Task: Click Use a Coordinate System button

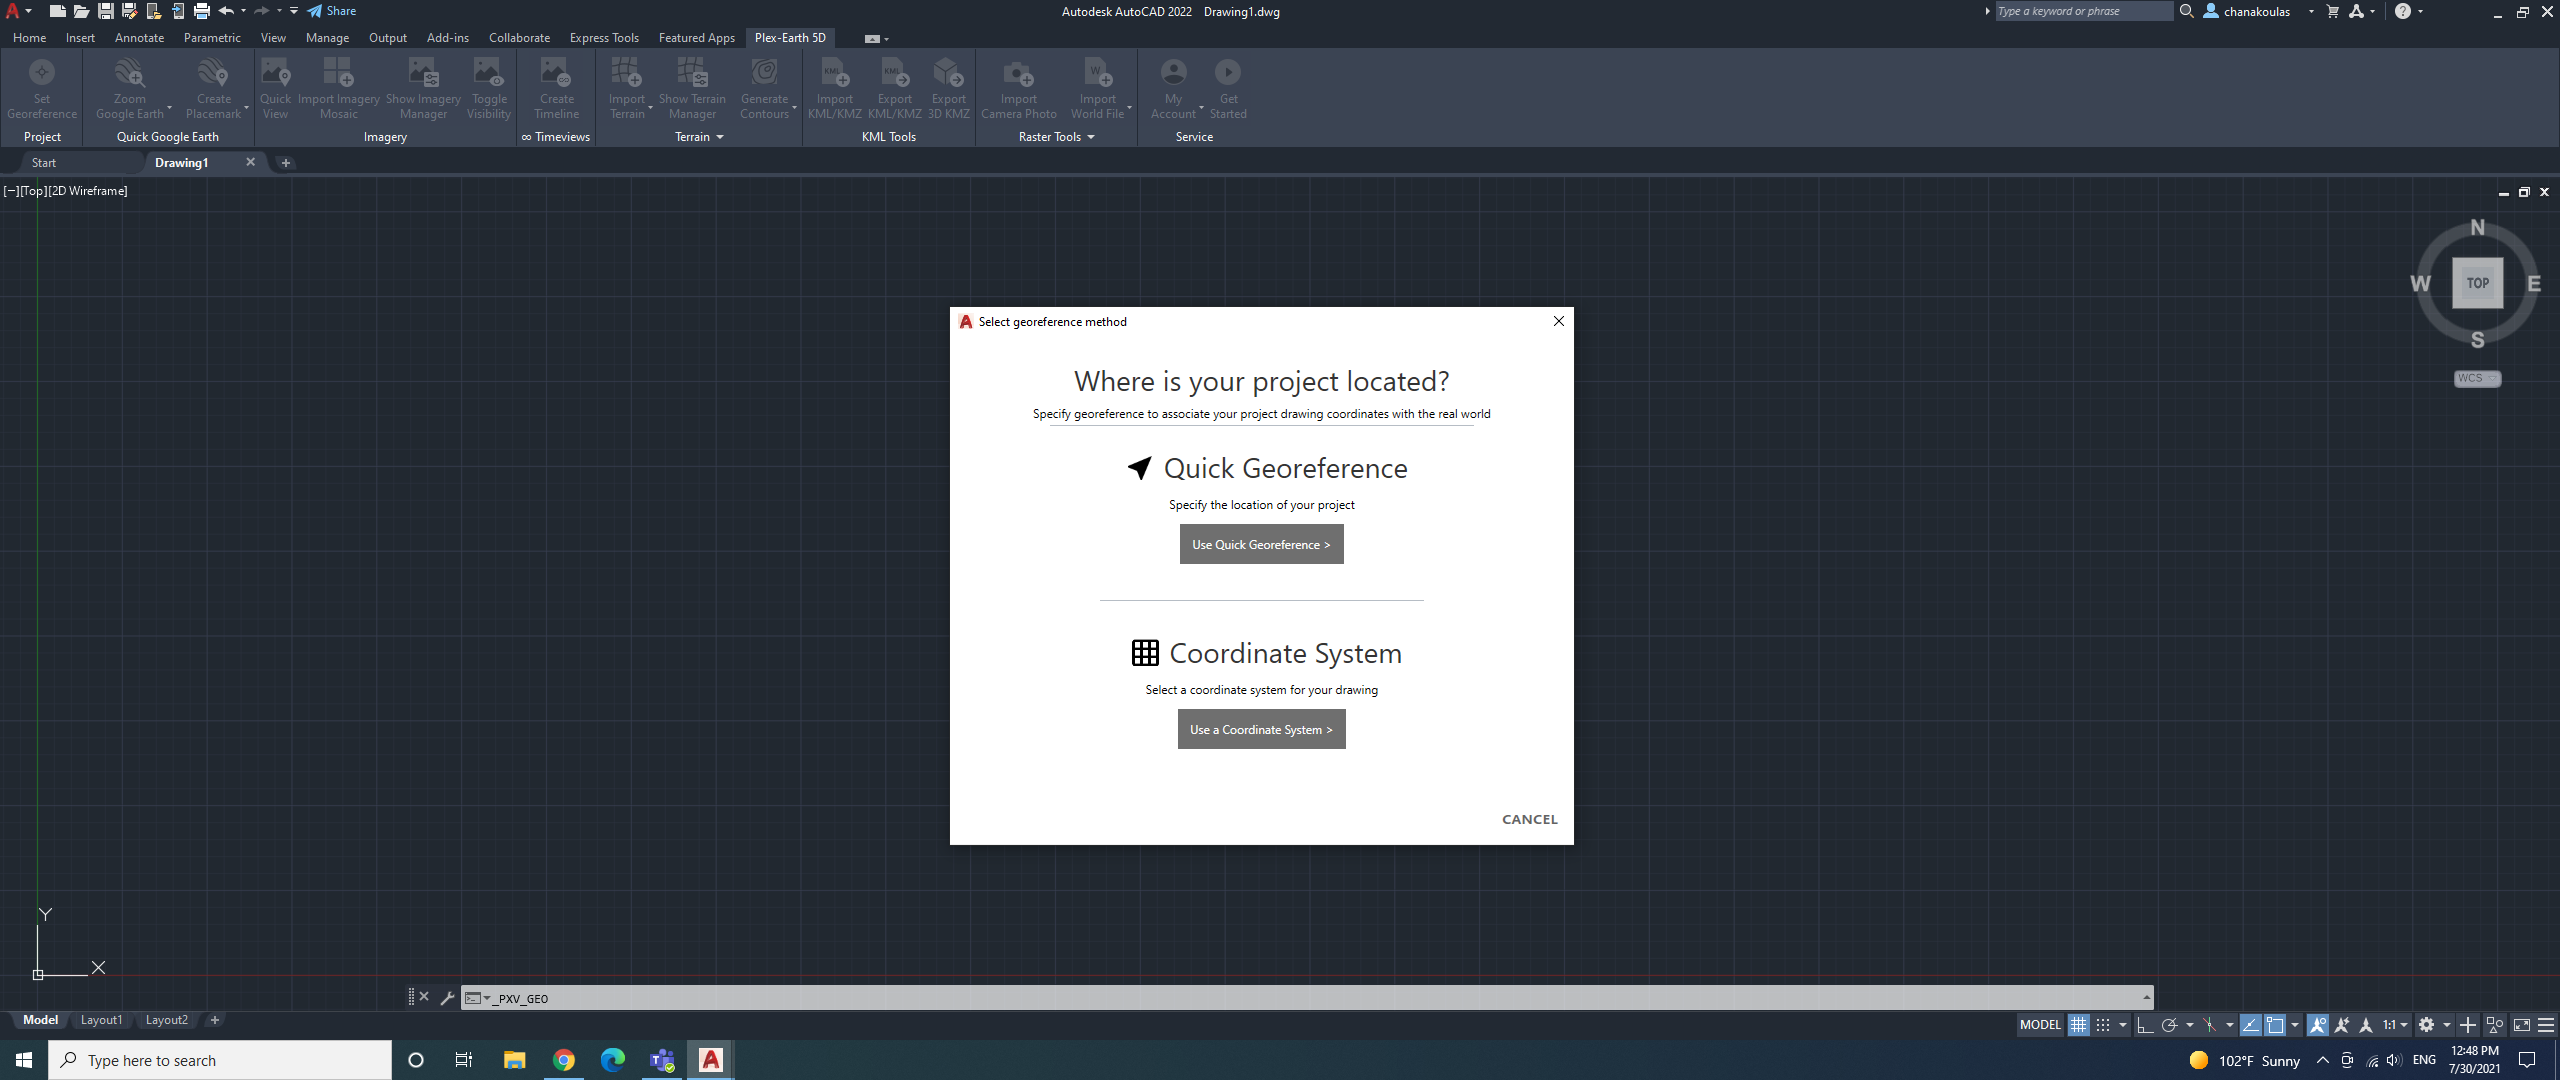Action: [x=1260, y=729]
